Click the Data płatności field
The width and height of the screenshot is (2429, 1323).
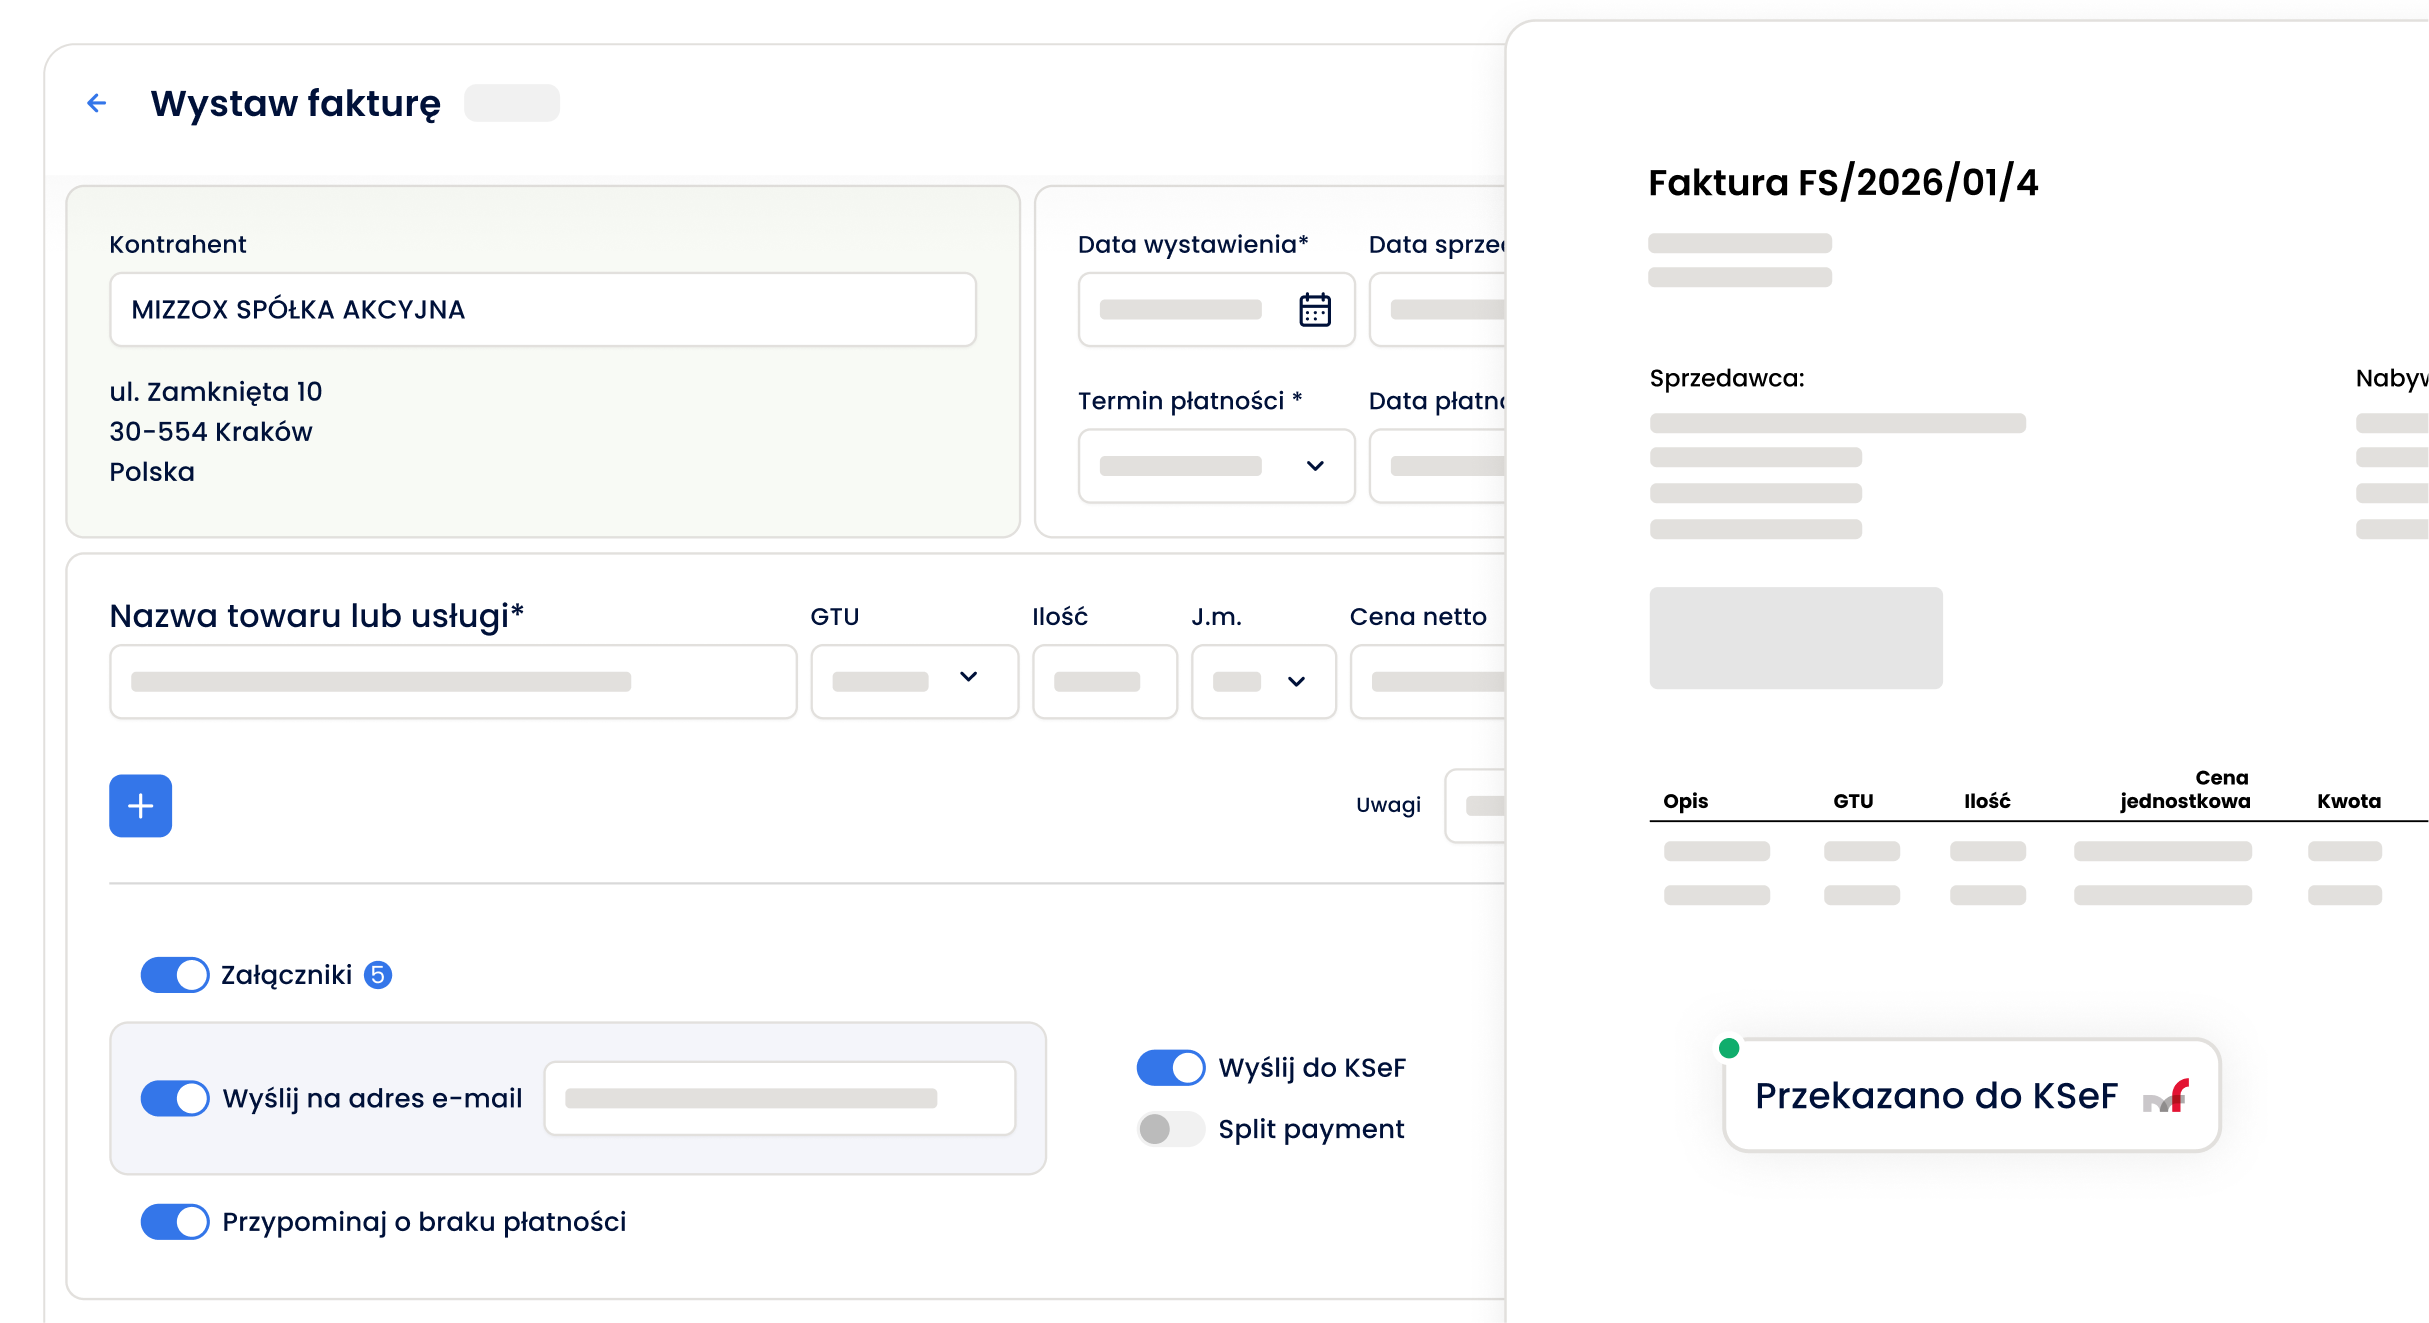tap(1438, 466)
